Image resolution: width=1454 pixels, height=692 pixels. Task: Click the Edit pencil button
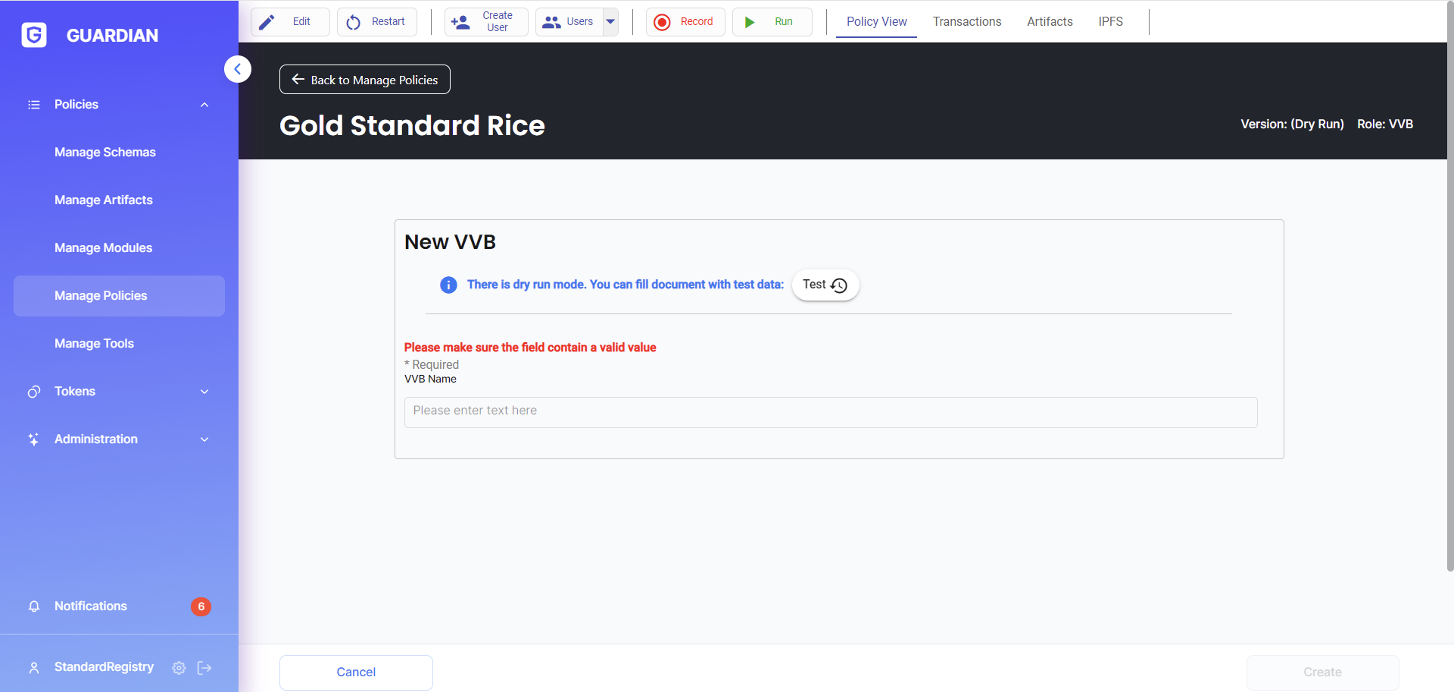290,22
